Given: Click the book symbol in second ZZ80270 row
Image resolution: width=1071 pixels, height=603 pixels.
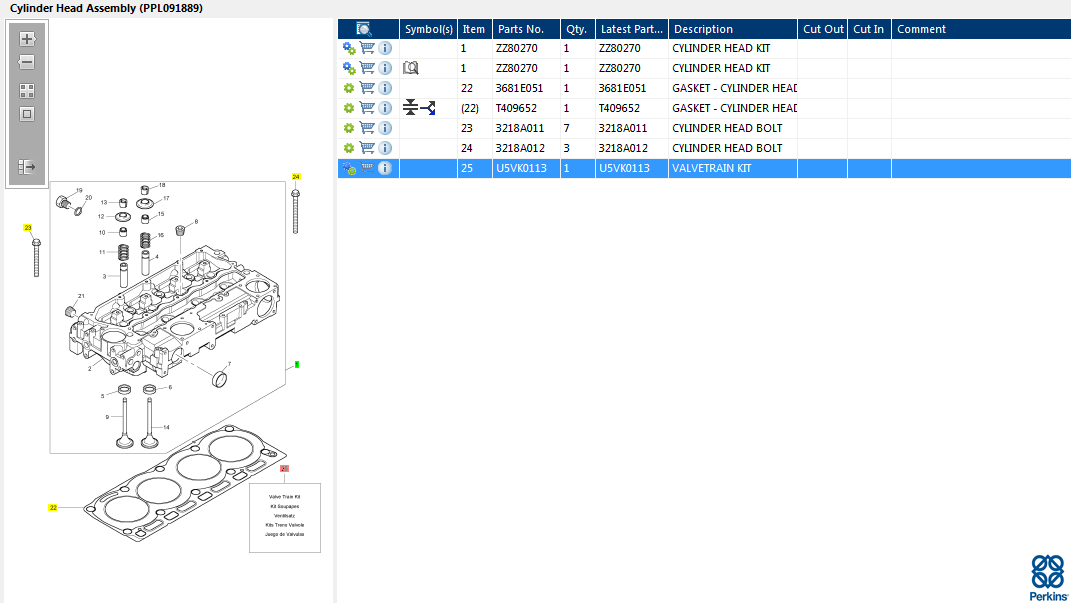Looking at the screenshot, I should (410, 68).
